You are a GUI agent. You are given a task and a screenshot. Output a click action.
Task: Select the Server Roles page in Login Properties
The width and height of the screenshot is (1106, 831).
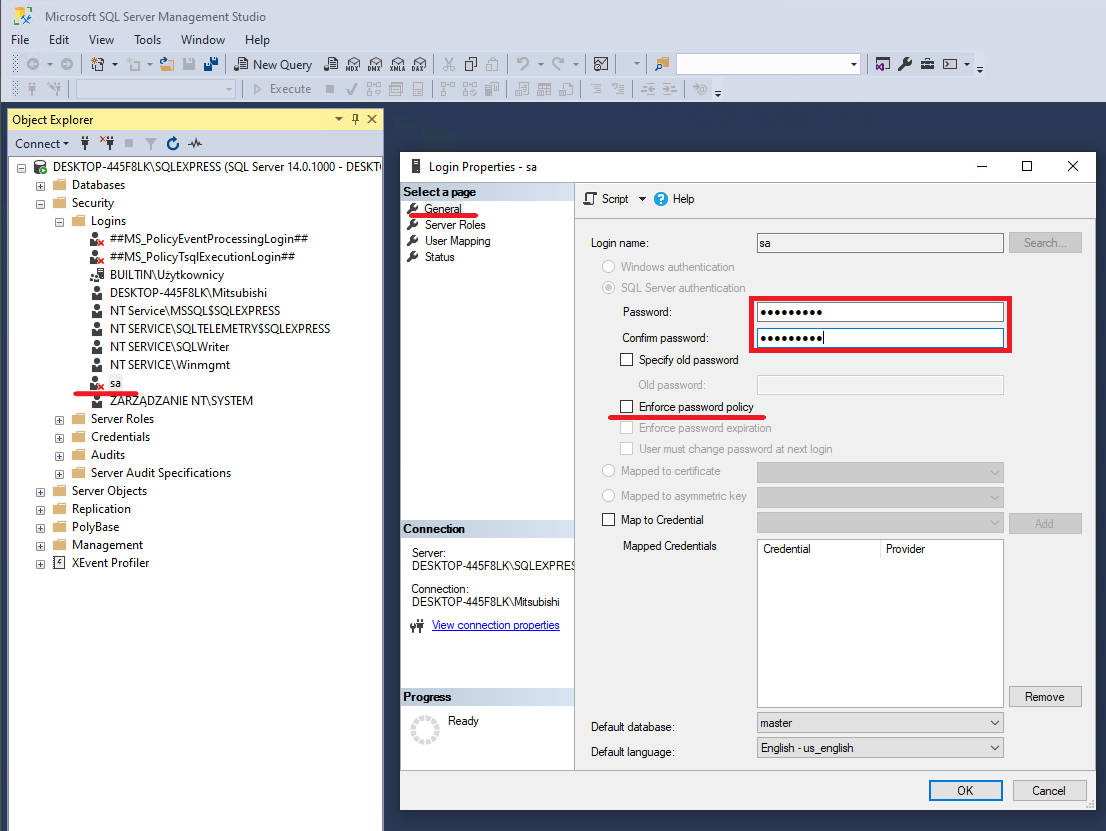455,225
